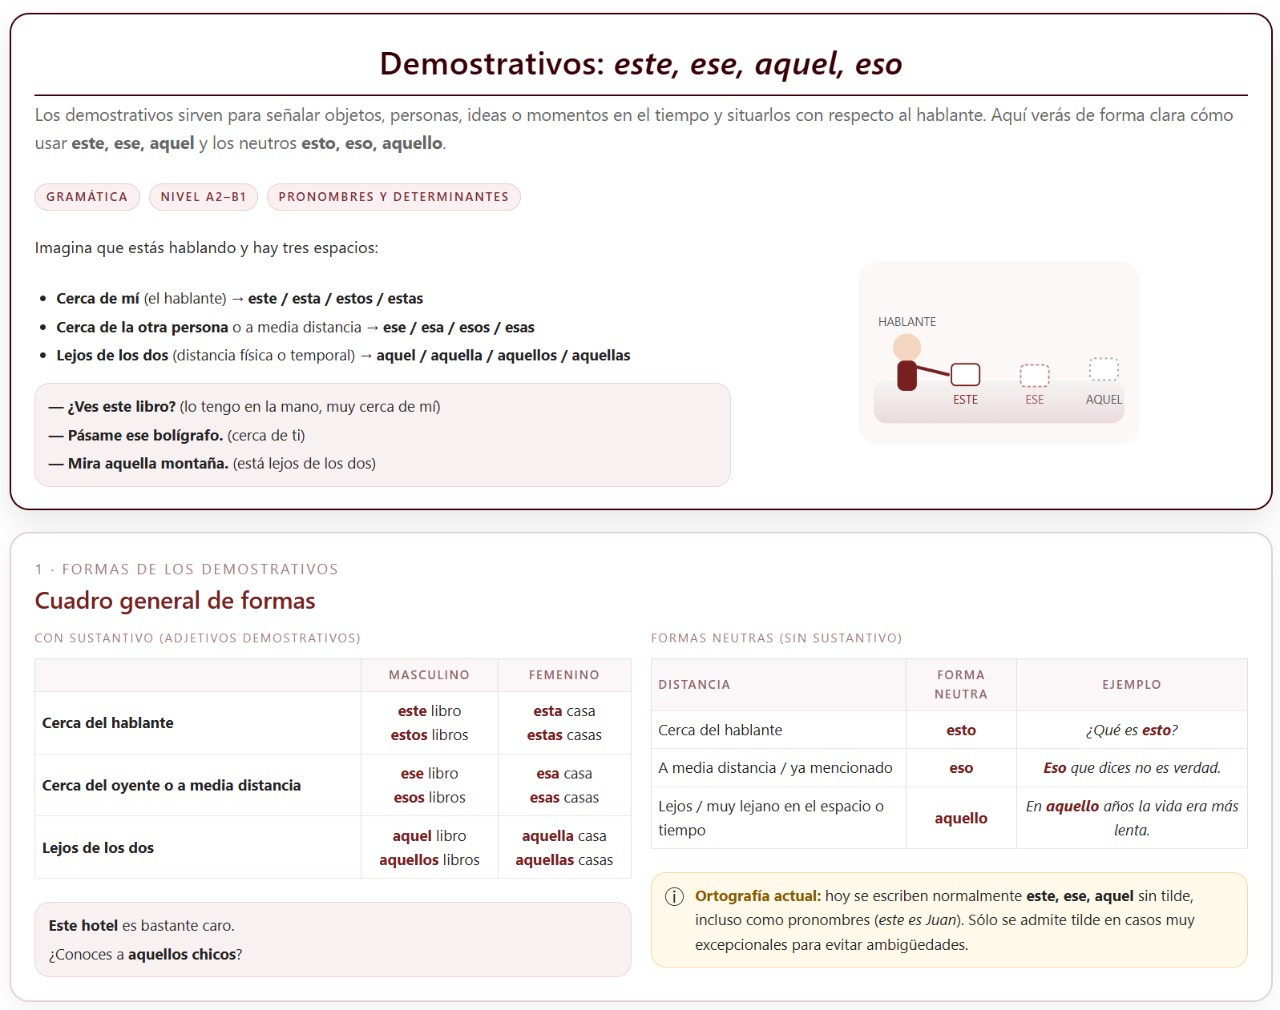
Task: Select the GRAMÁTICA tag pill
Action: click(x=87, y=197)
